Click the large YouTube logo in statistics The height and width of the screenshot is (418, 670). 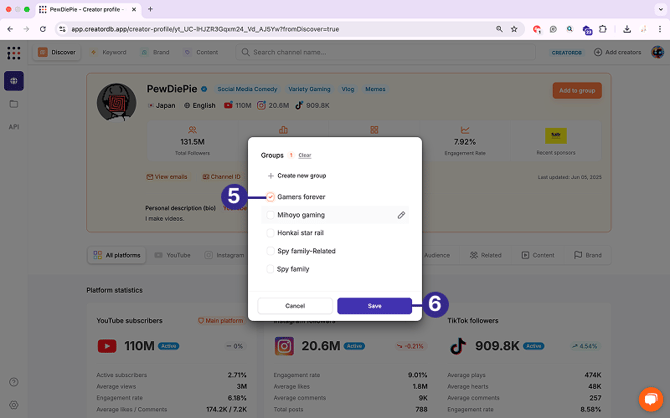[107, 346]
